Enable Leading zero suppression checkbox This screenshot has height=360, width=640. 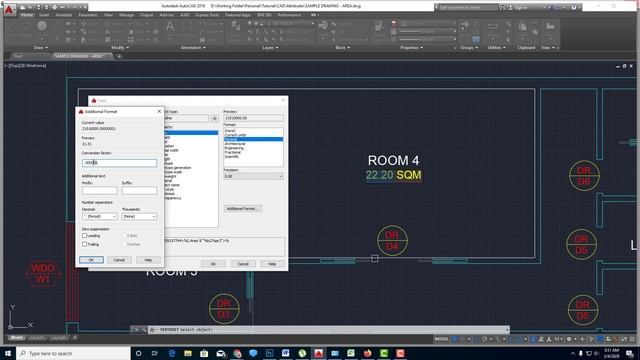(84, 236)
